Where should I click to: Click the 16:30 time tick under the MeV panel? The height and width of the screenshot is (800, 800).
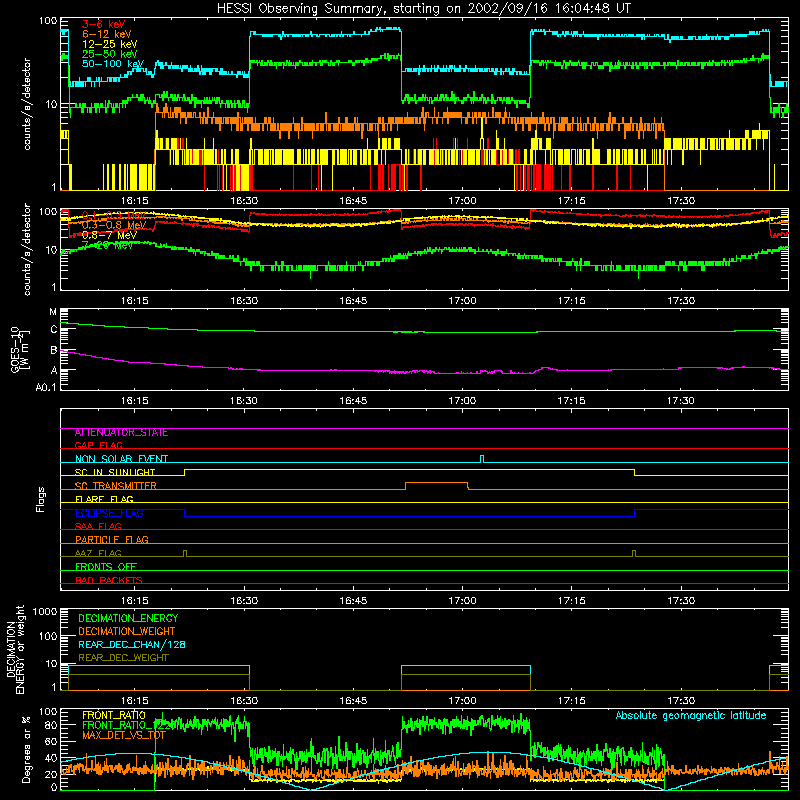click(x=244, y=301)
